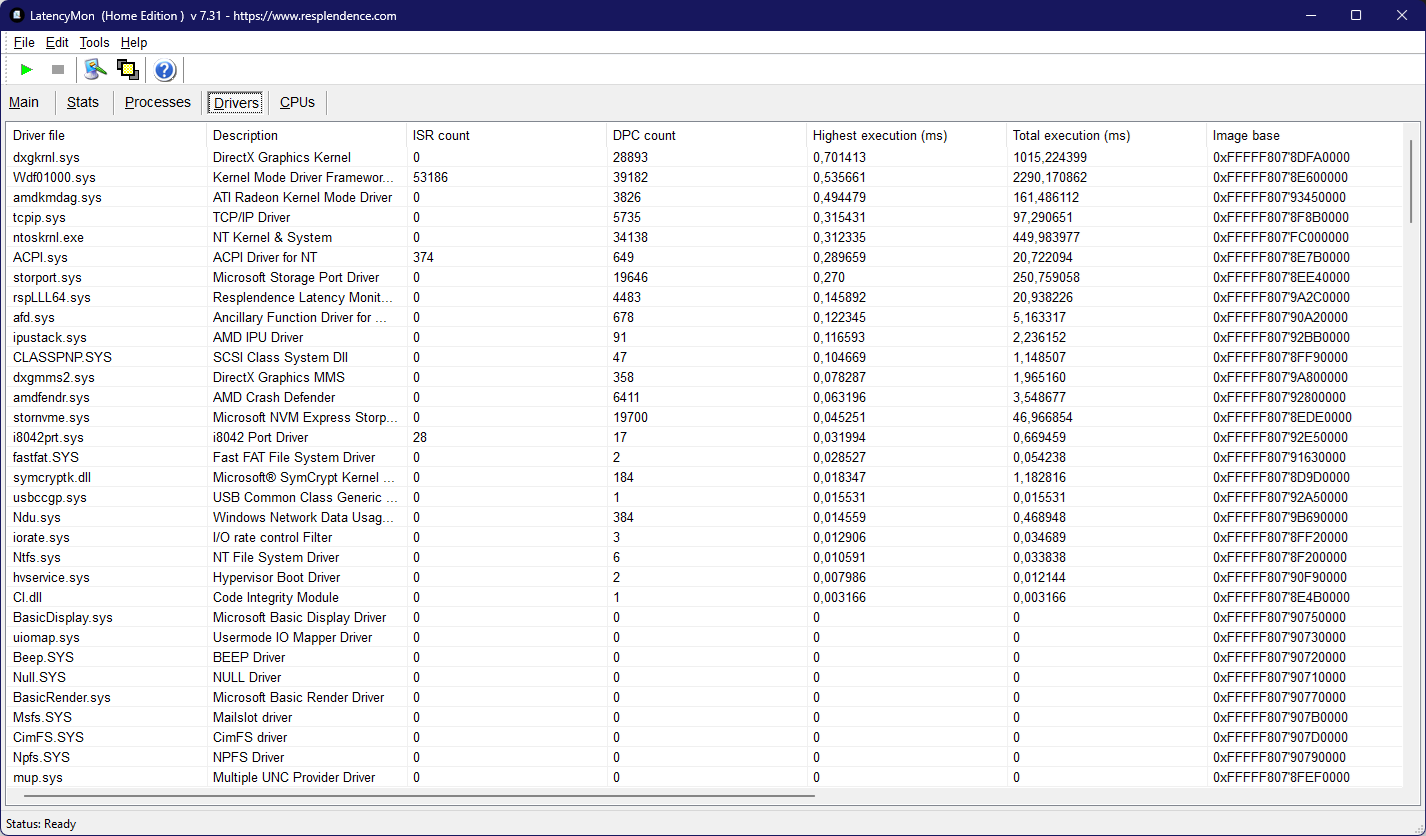Click the overlapping squares toolbar icon
The width and height of the screenshot is (1426, 836).
127,69
